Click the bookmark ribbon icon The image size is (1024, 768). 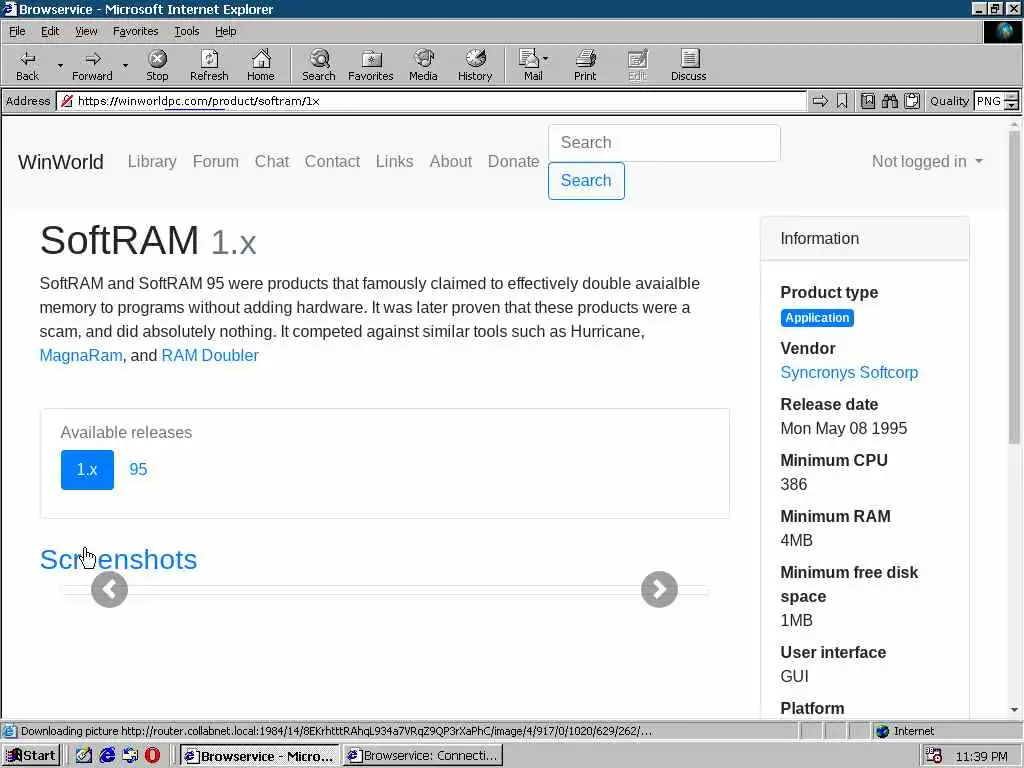[x=842, y=101]
